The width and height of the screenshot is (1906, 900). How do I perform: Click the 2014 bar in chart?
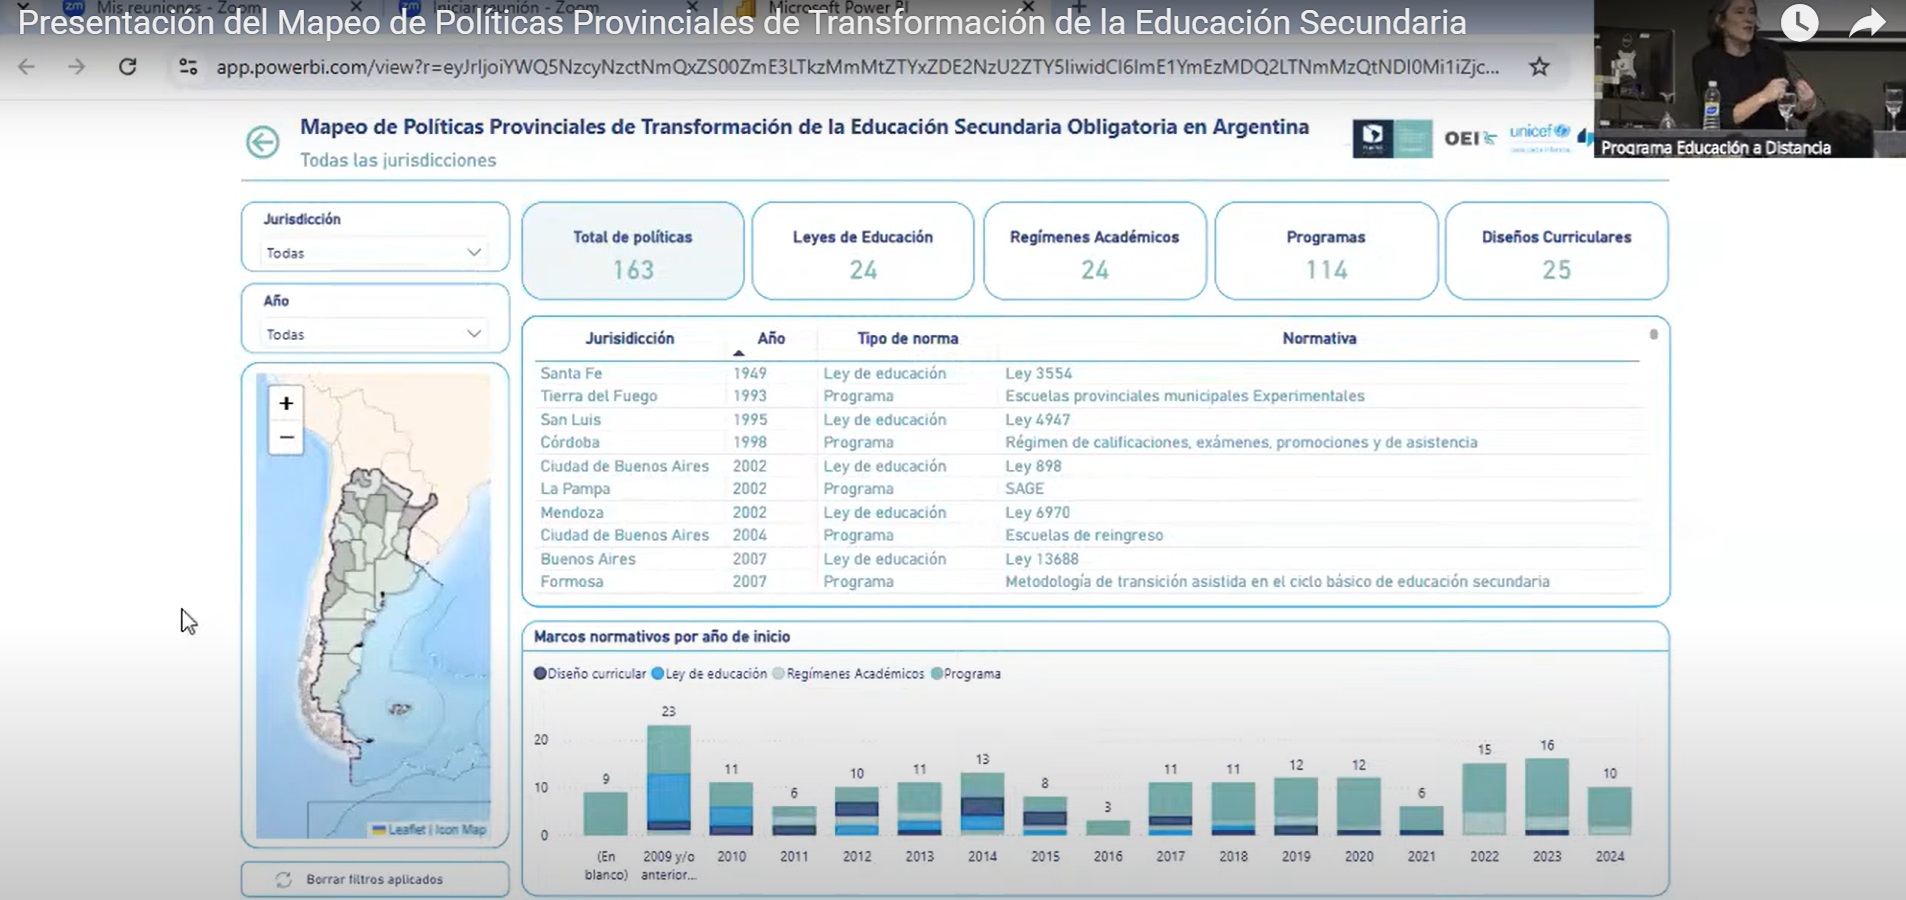982,804
